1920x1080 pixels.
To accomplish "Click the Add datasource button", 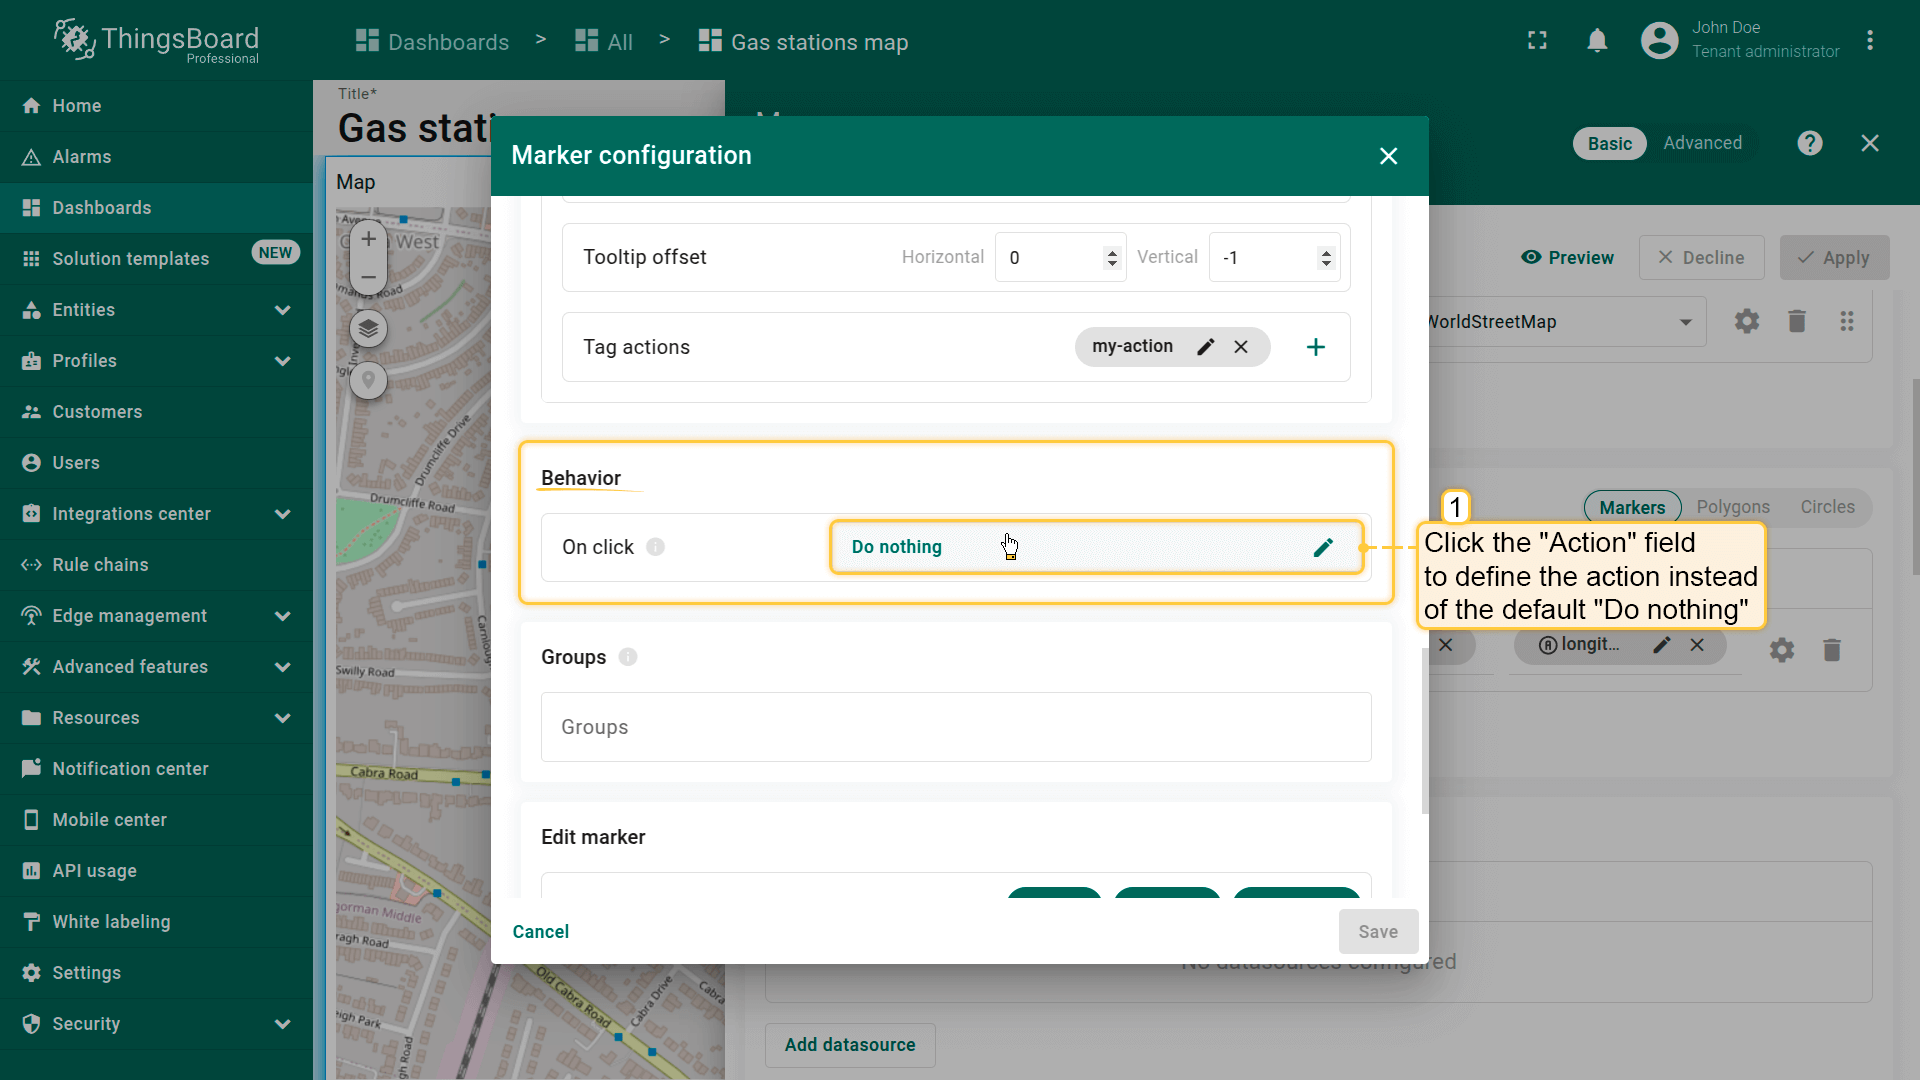I will [x=849, y=1045].
